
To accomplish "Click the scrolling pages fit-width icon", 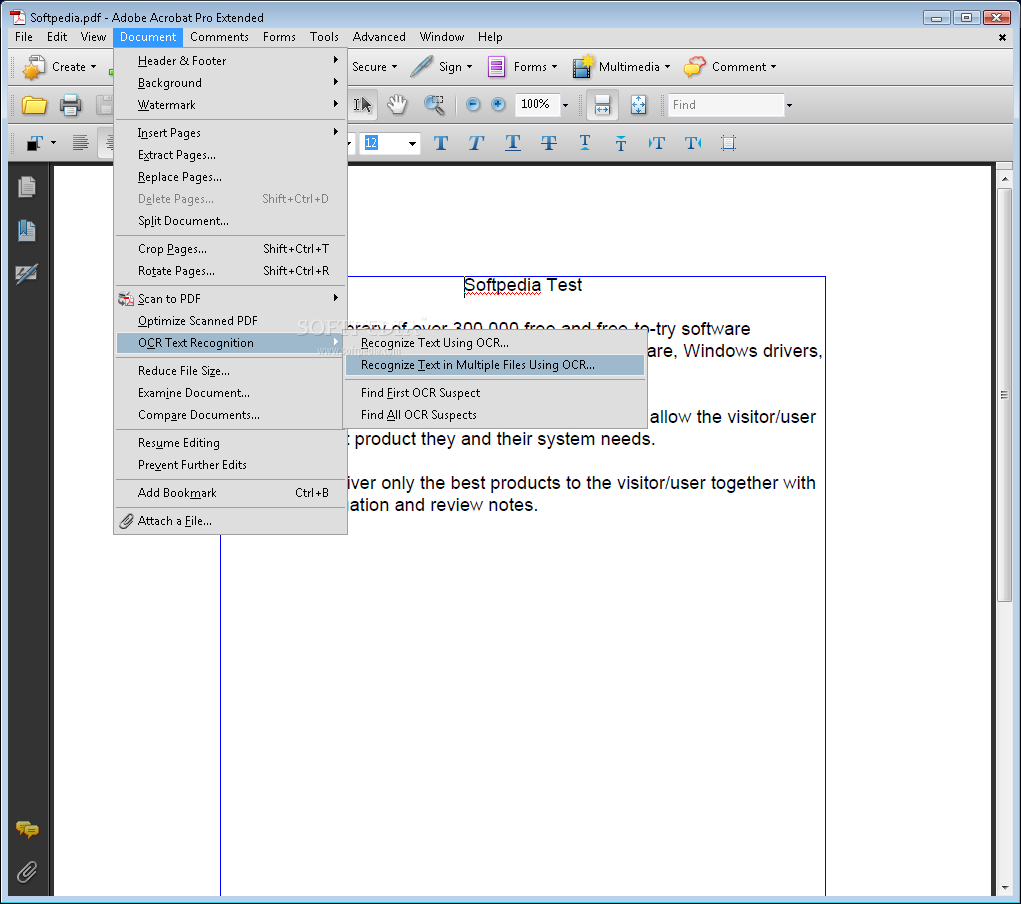I will pos(602,105).
